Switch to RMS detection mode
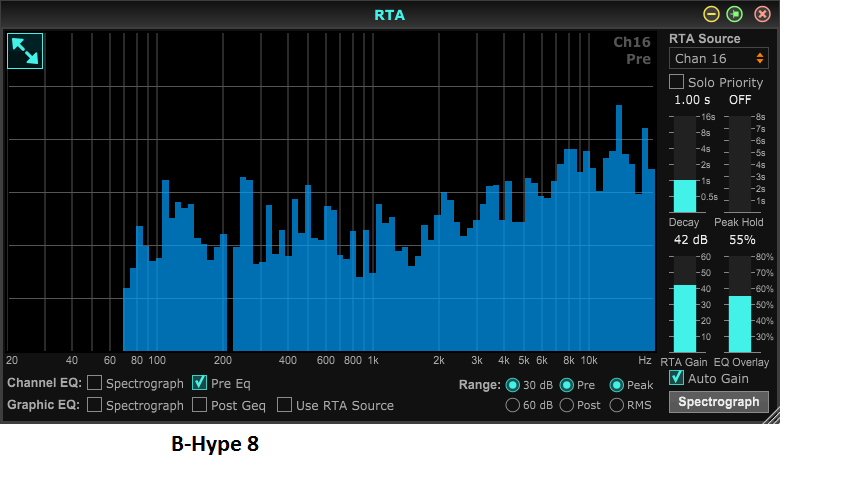Viewport: 846px width, 487px height. [x=617, y=405]
